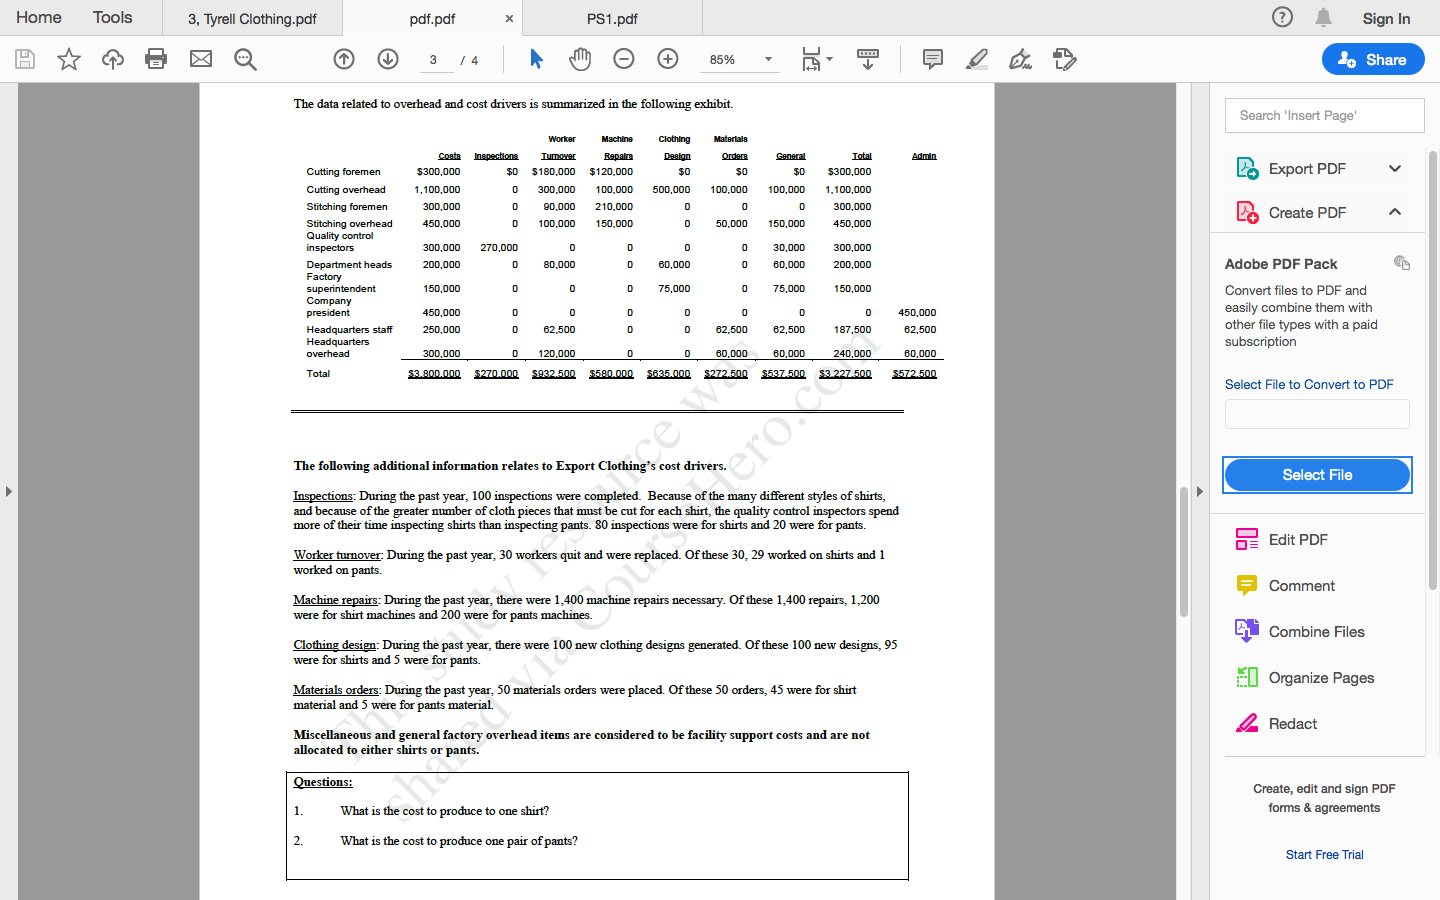Select the text highlighter tool

pos(976,59)
